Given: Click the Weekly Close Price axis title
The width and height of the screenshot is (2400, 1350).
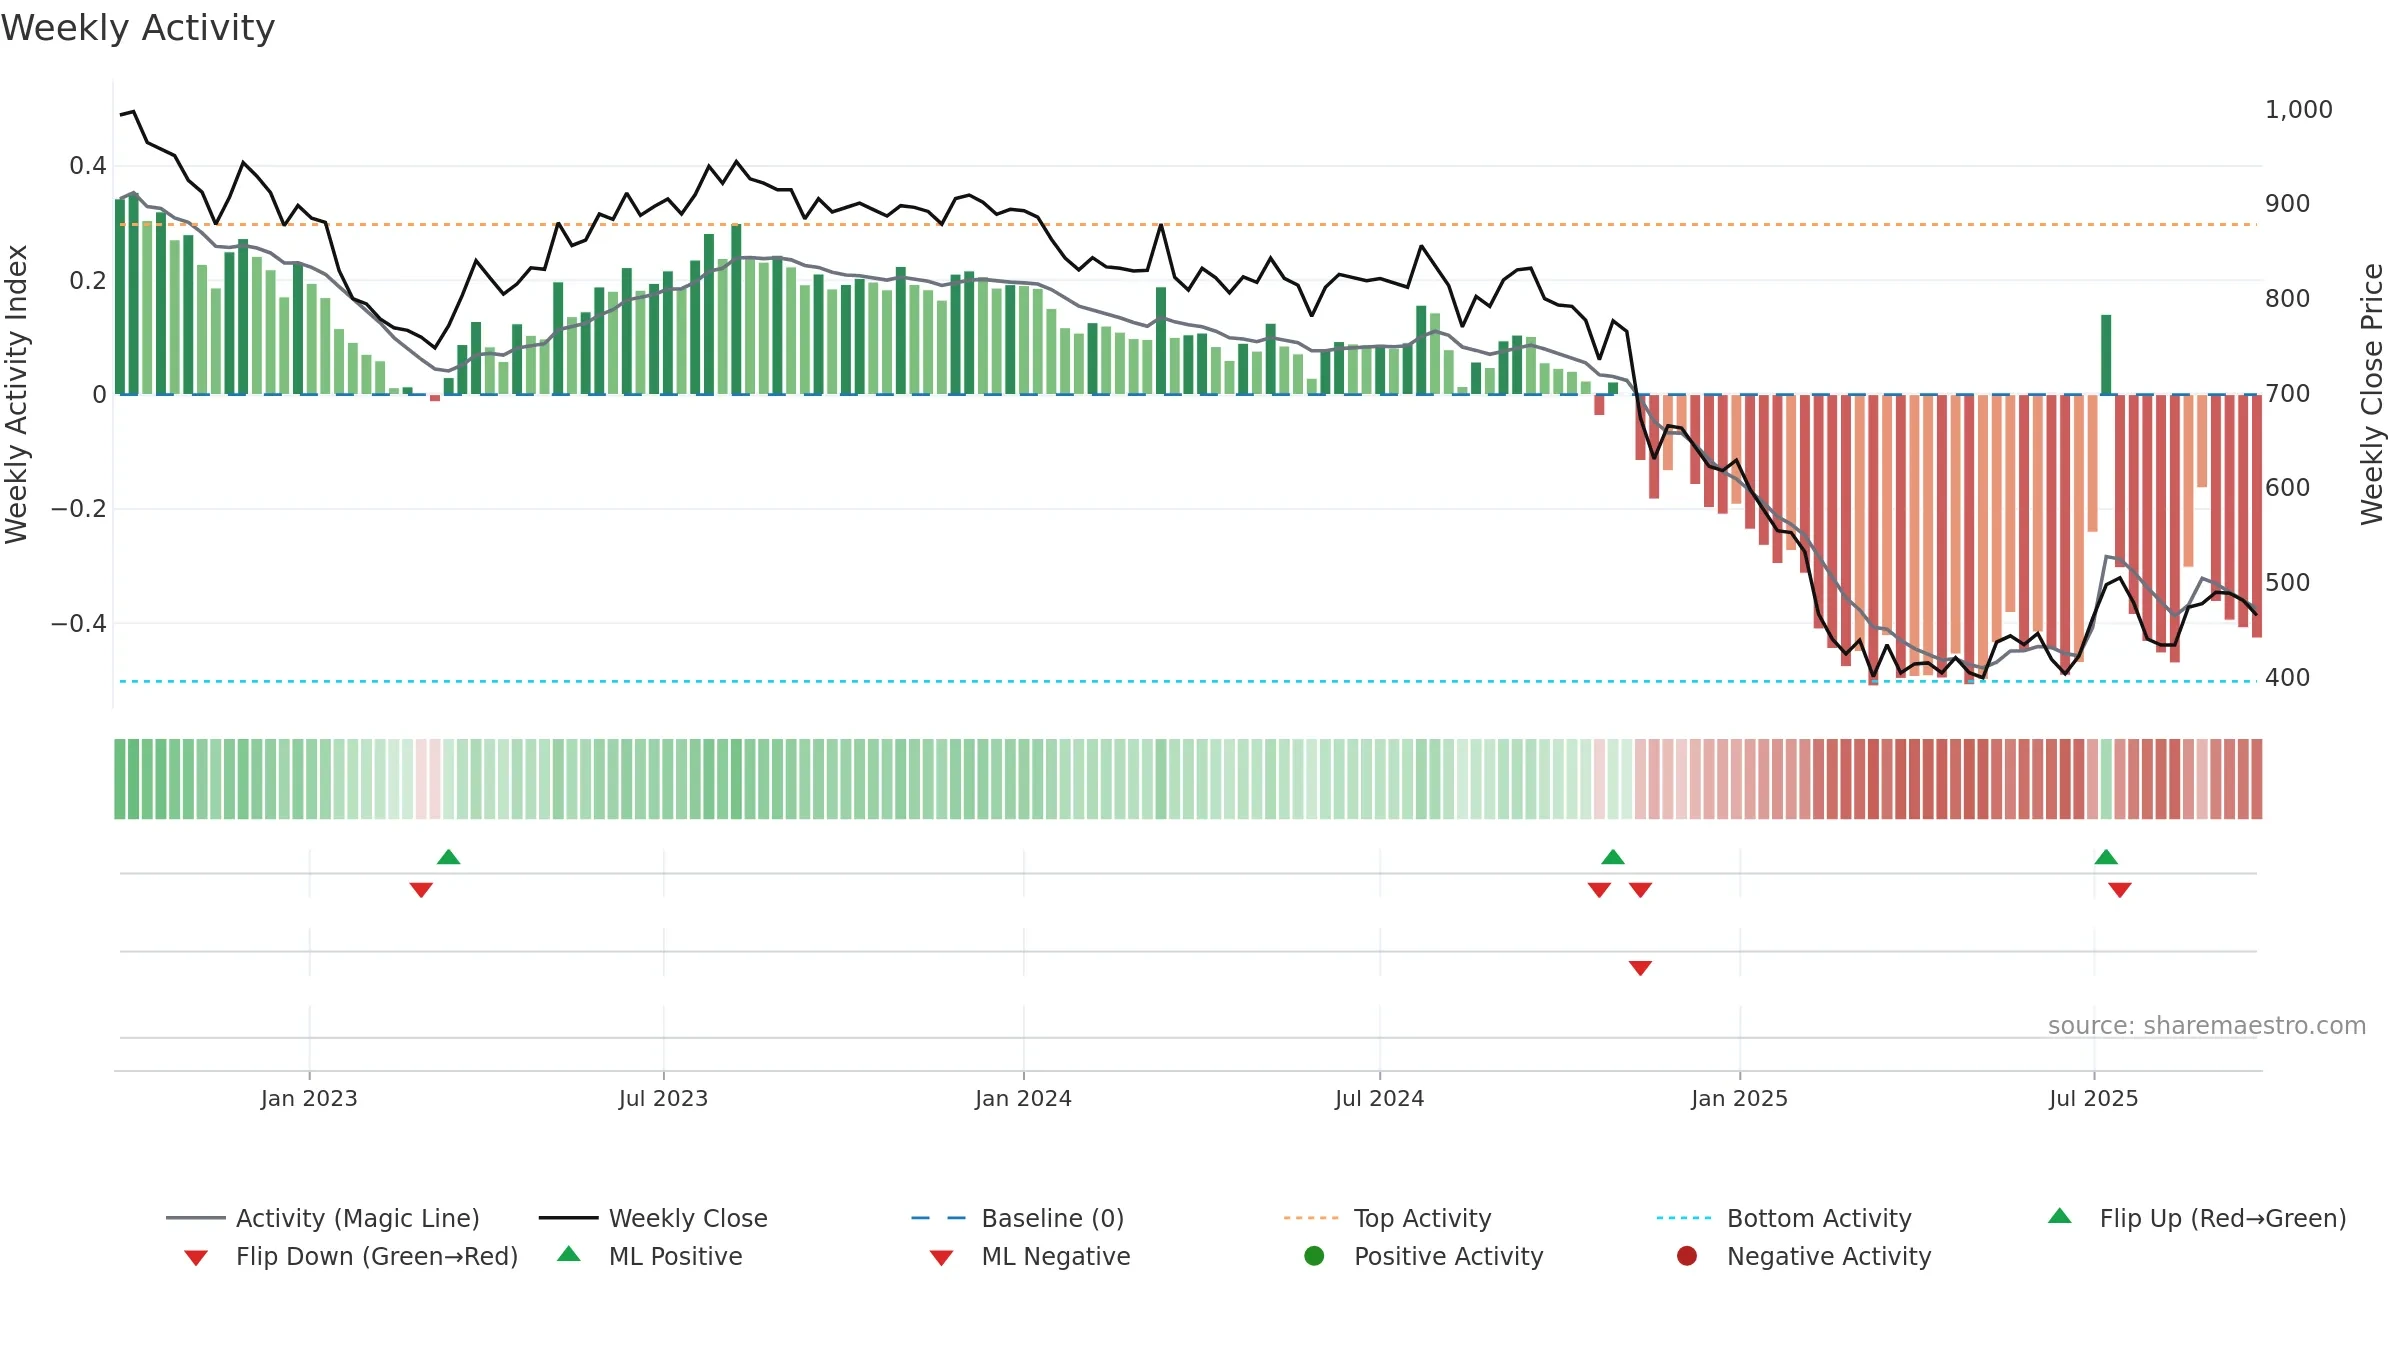Looking at the screenshot, I should (2372, 394).
